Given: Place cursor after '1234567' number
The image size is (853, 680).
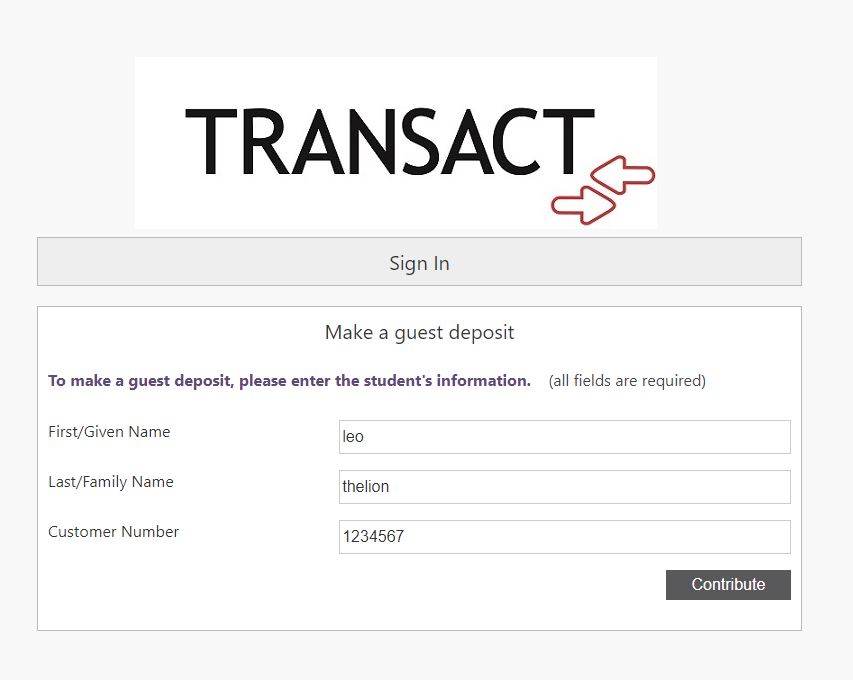Looking at the screenshot, I should [x=405, y=537].
